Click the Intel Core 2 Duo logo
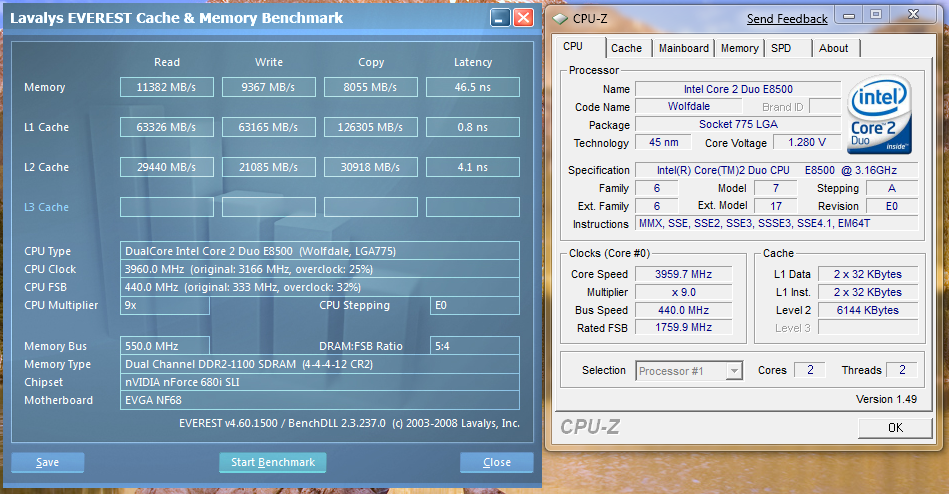949x494 pixels. click(879, 114)
